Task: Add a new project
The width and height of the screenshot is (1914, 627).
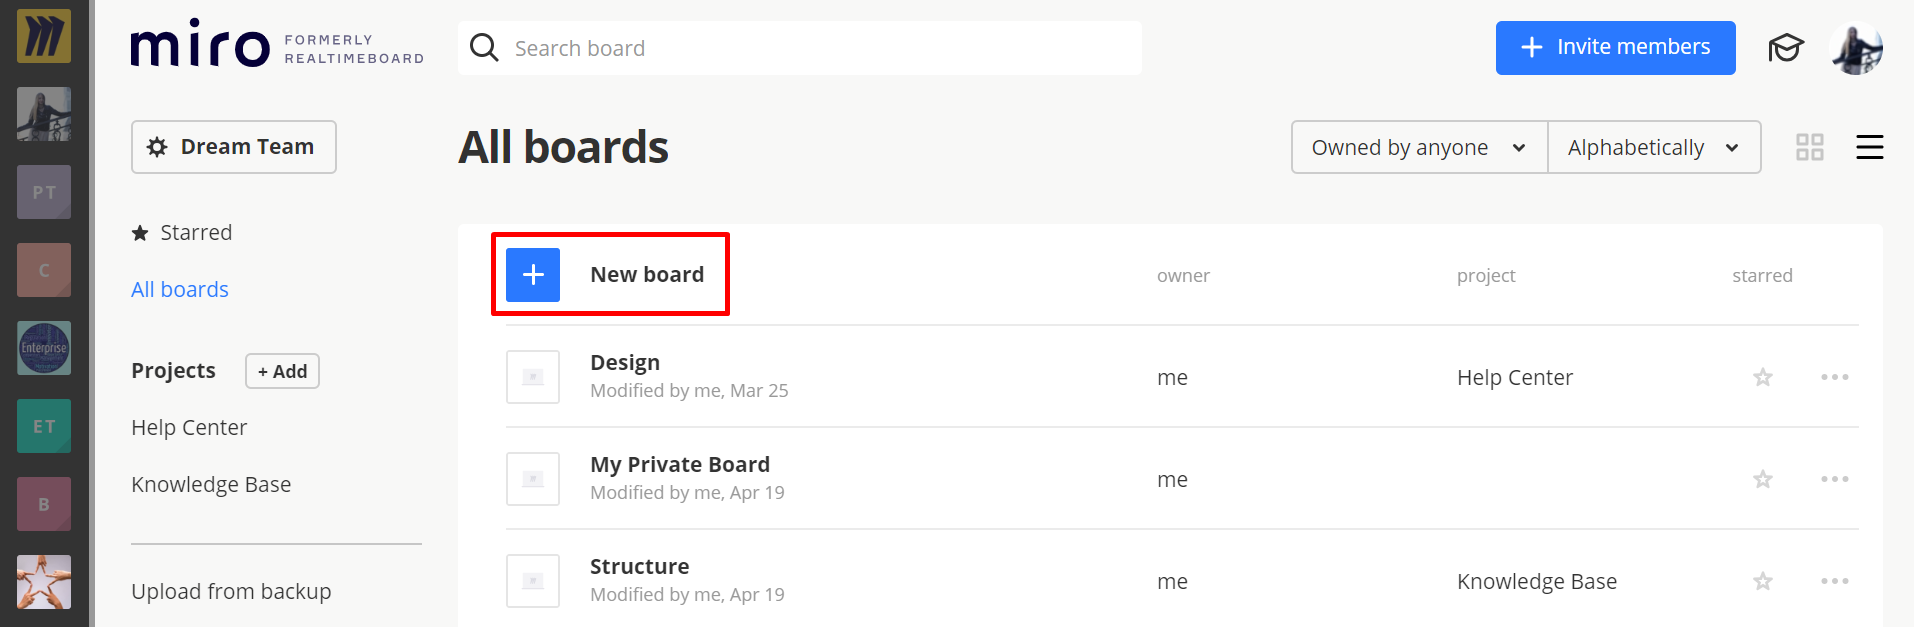Action: point(282,371)
